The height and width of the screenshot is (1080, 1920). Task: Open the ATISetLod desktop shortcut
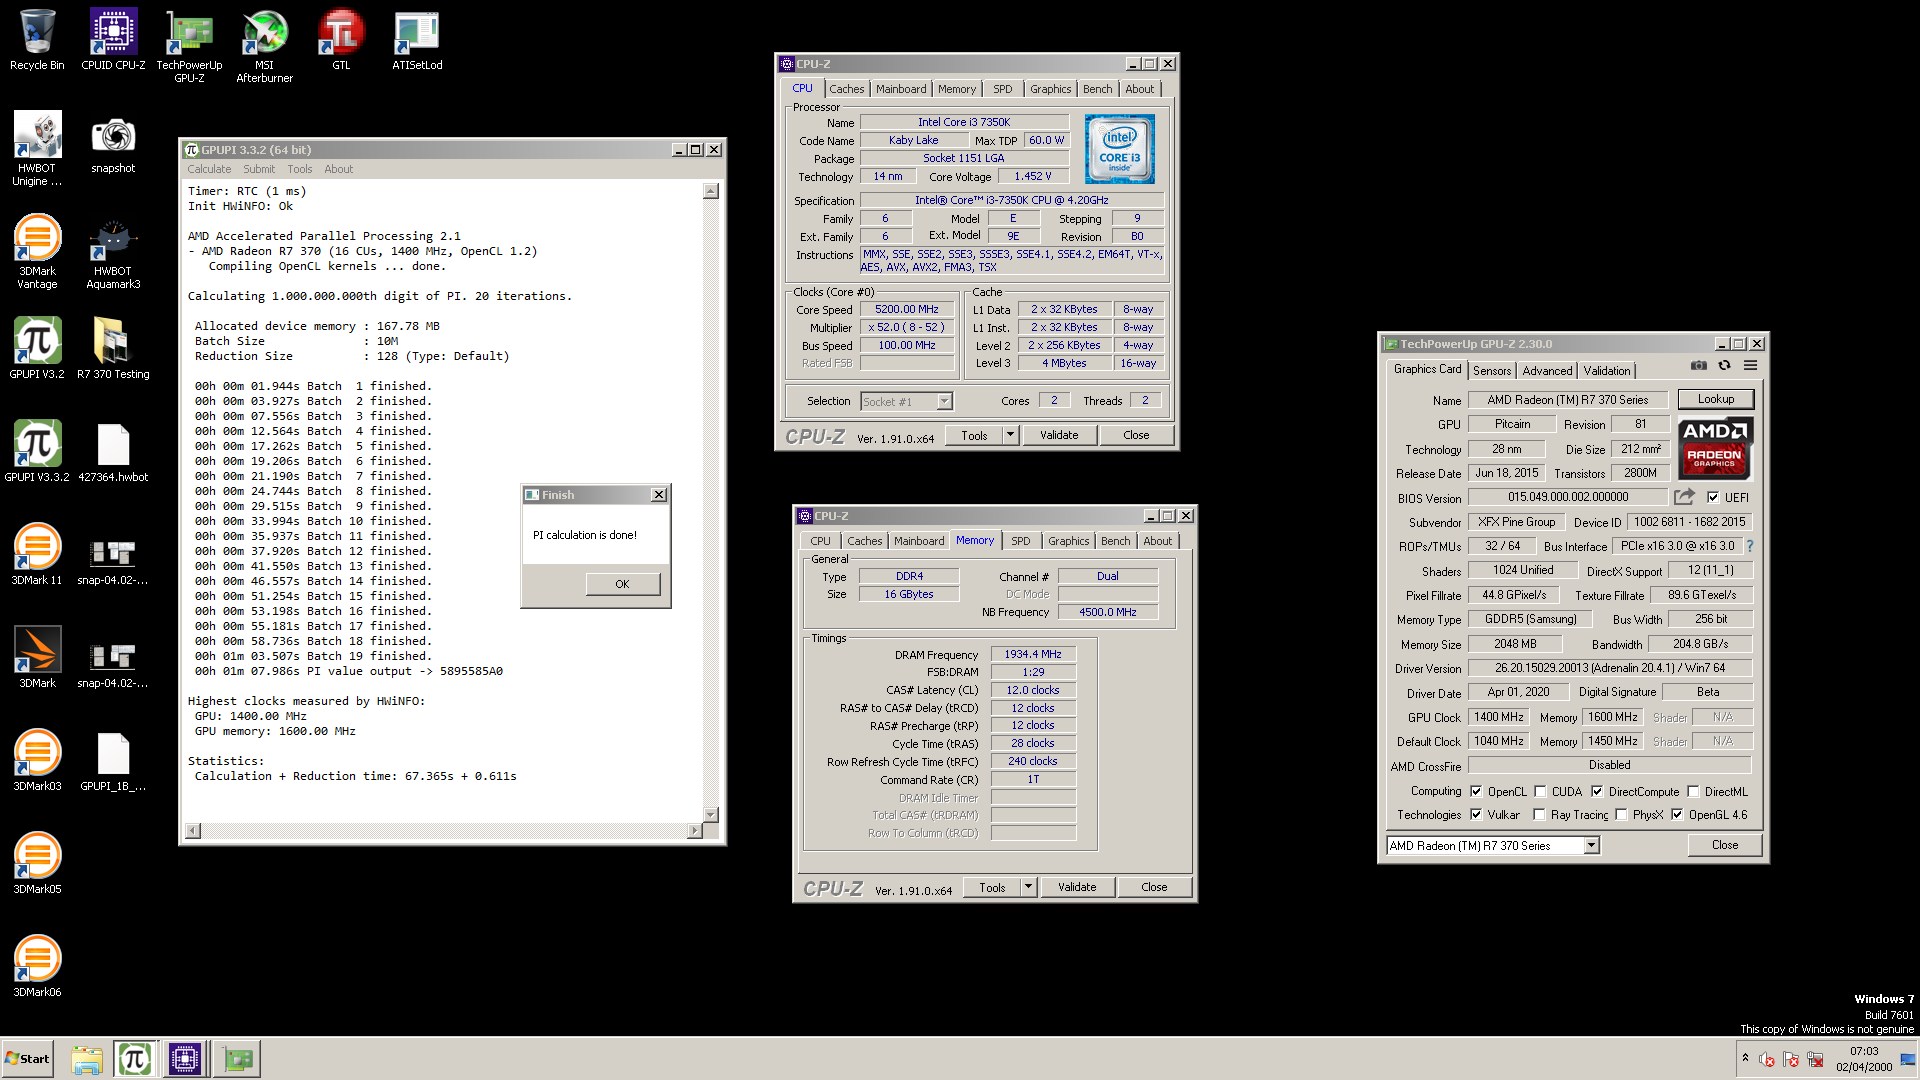click(x=417, y=40)
